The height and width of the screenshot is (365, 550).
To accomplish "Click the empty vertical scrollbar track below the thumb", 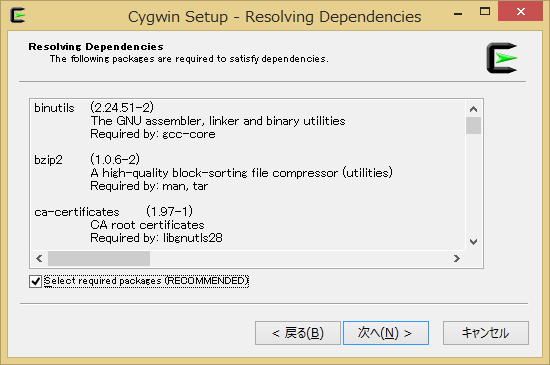I will click(x=474, y=184).
